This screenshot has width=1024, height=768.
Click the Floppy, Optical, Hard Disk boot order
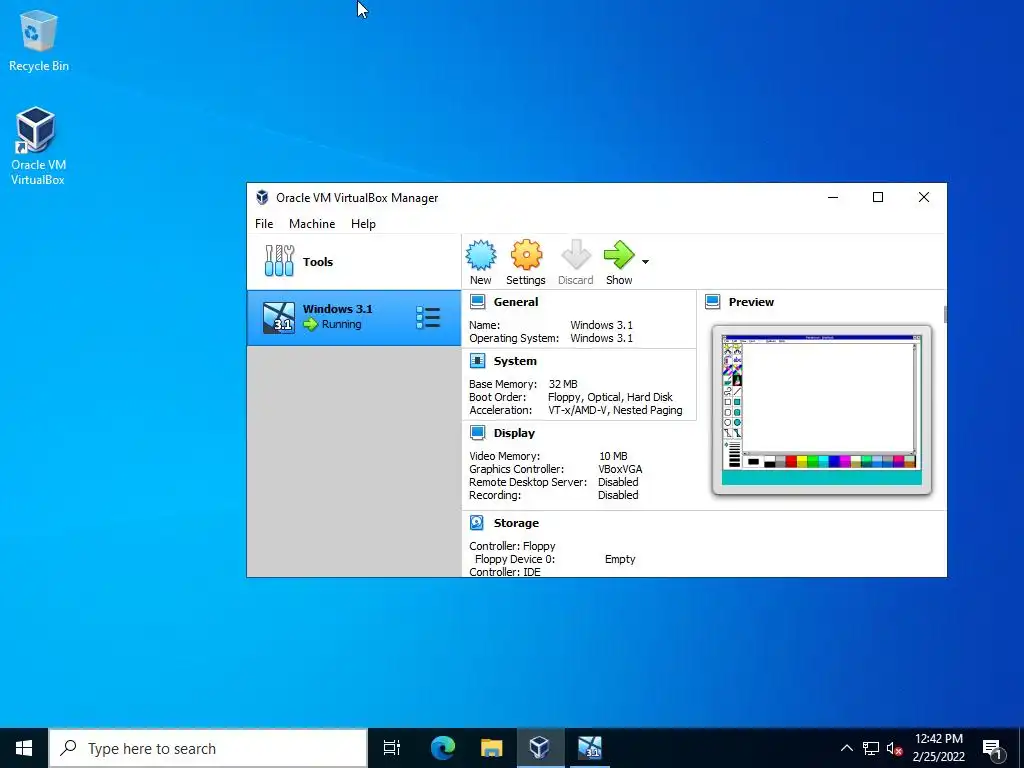click(x=610, y=397)
